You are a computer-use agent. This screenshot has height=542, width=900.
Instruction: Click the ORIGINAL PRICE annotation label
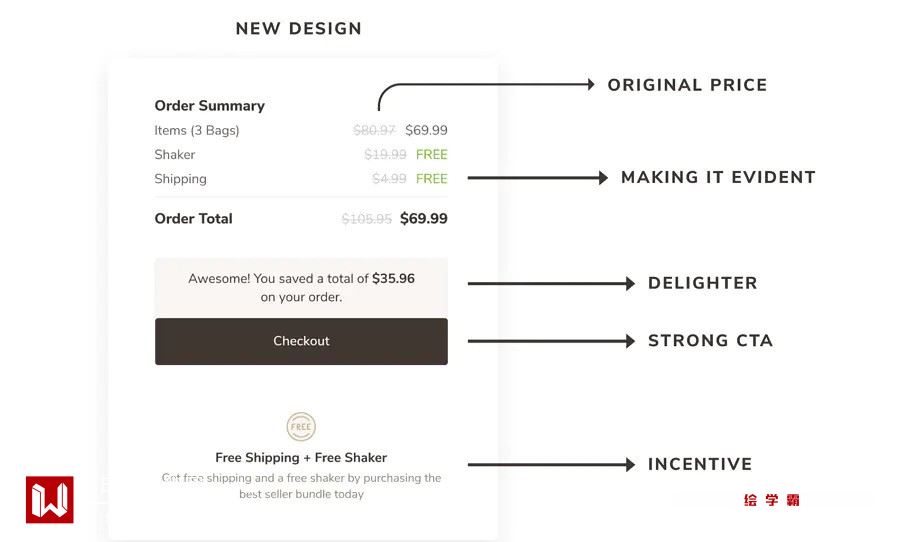coord(687,86)
